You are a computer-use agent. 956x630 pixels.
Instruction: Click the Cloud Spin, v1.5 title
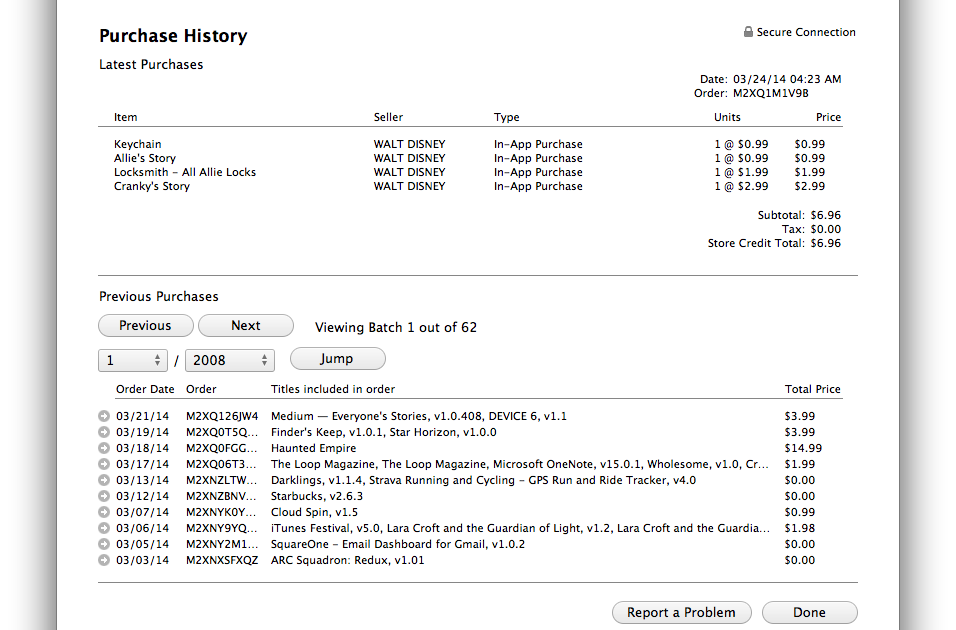point(315,512)
